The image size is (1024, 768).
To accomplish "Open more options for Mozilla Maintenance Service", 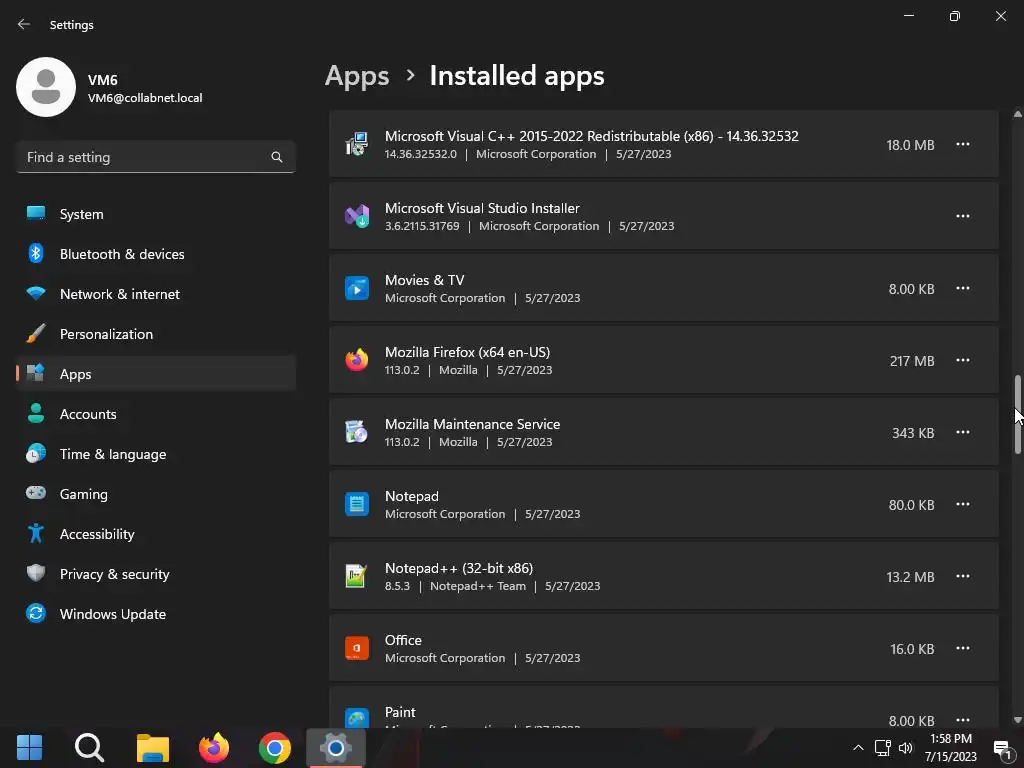I will pos(963,432).
